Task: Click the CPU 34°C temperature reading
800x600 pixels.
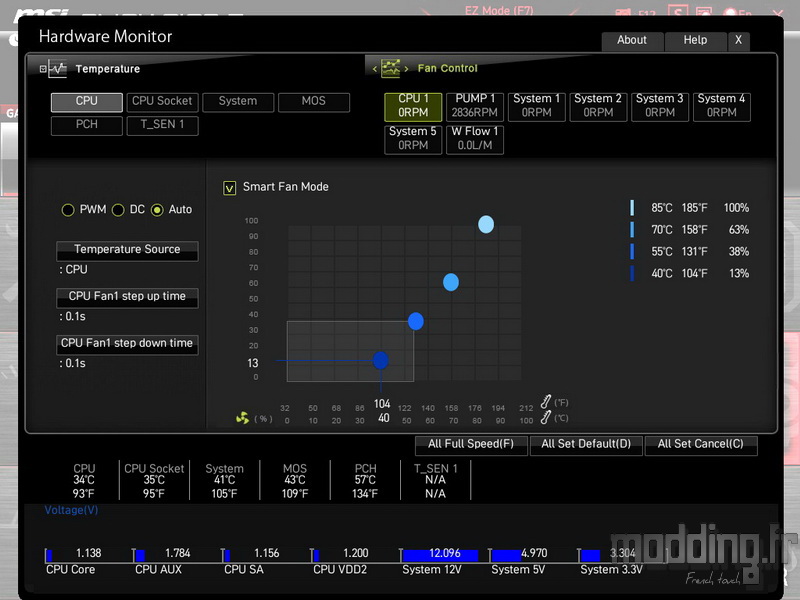Action: [x=84, y=480]
